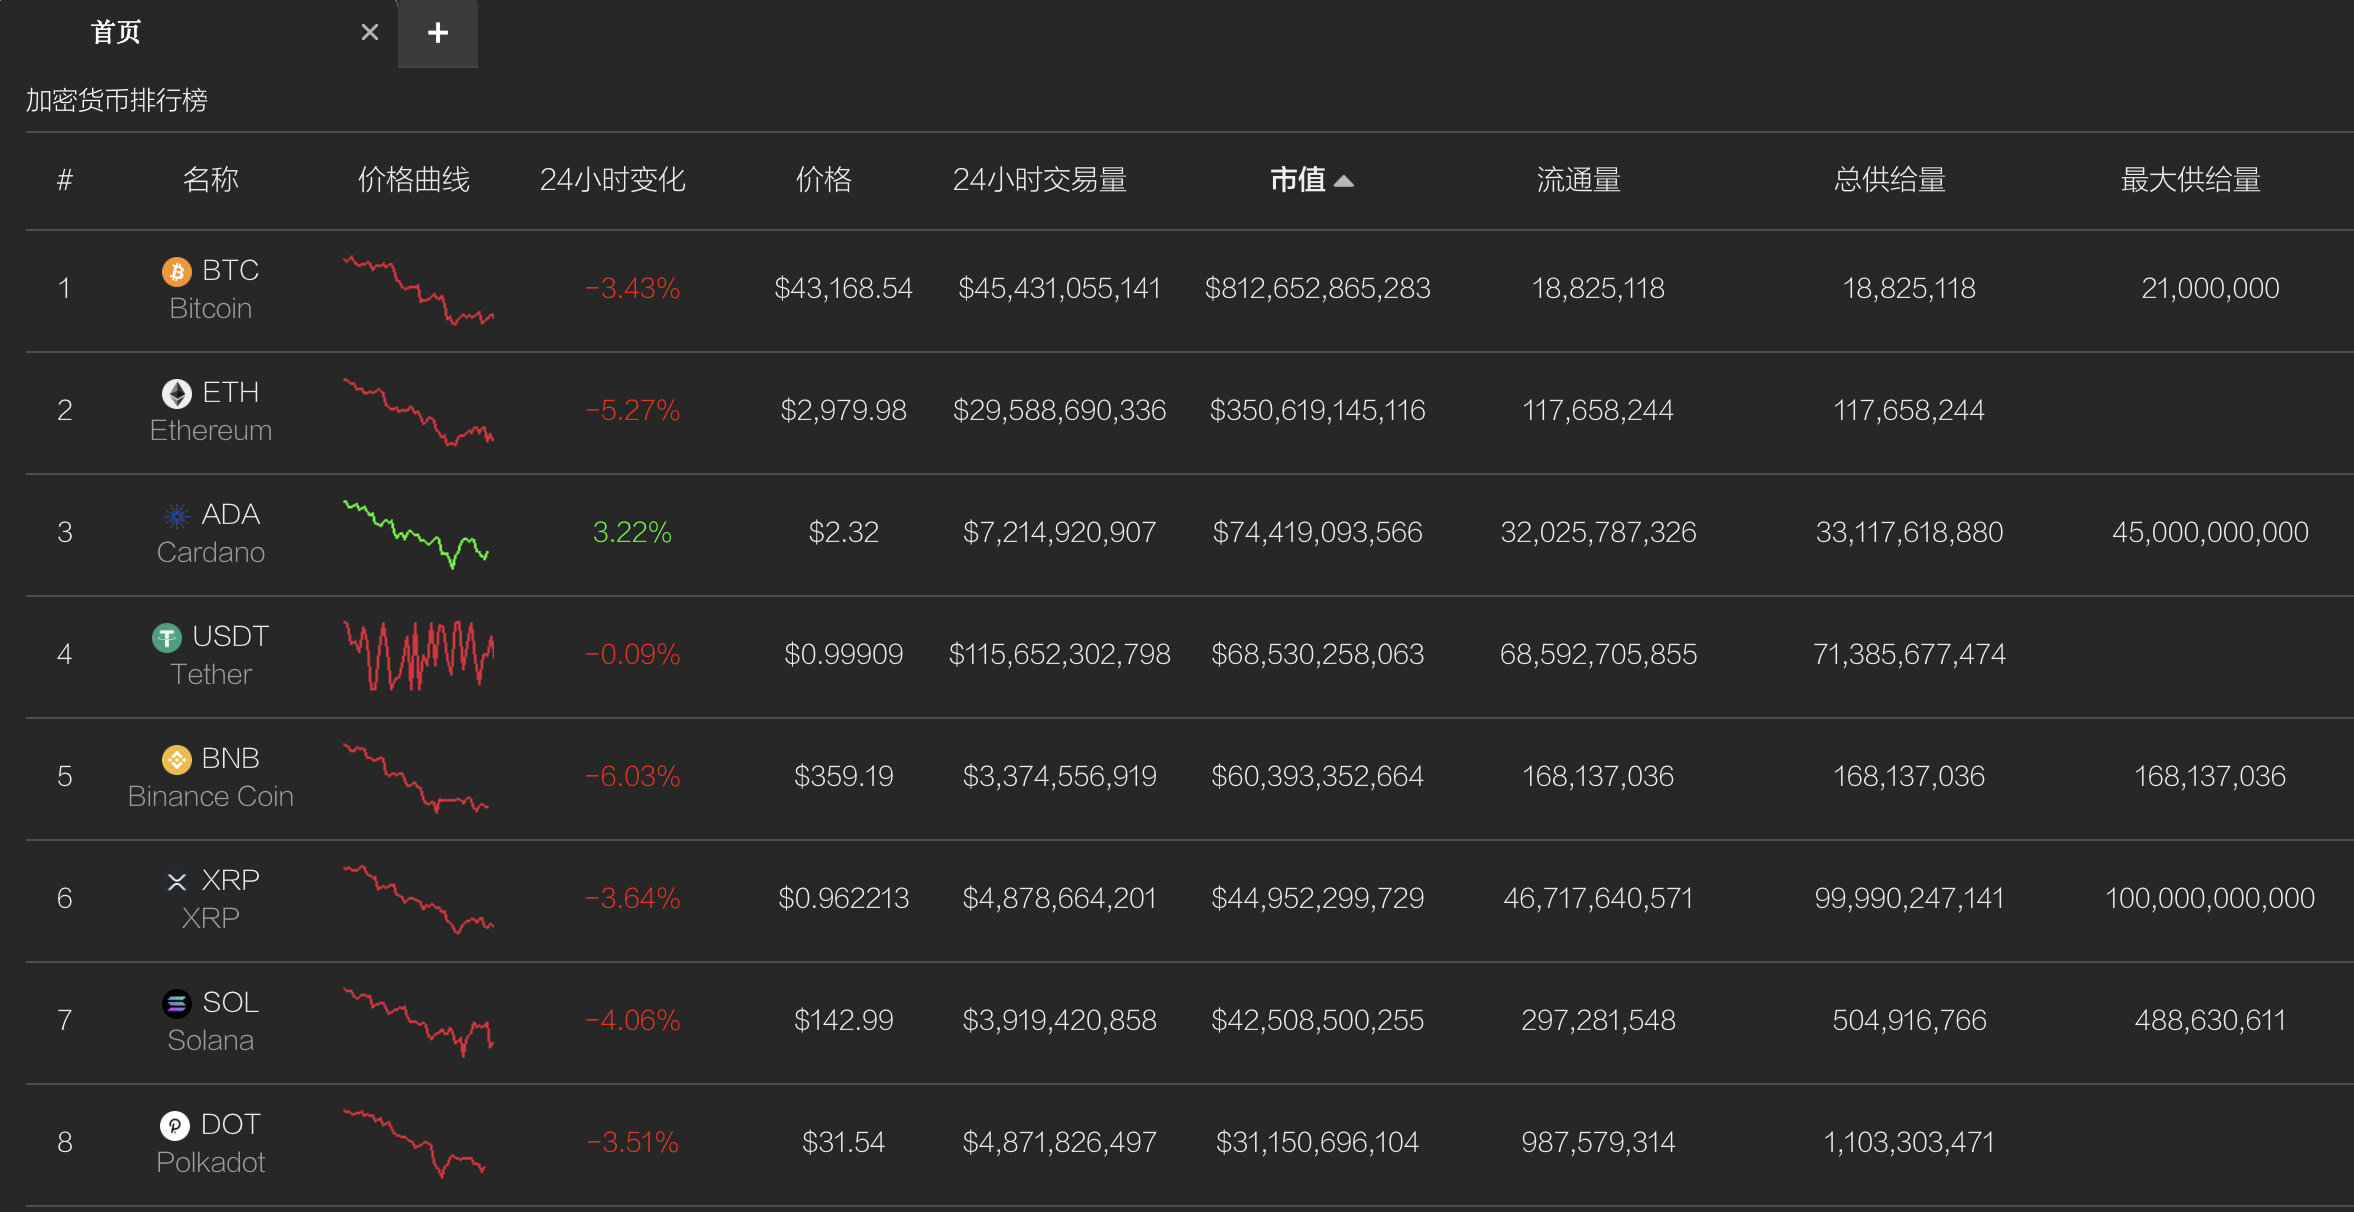Viewport: 2354px width, 1212px height.
Task: Click Polkadot's -3.51% change value
Action: (x=632, y=1143)
